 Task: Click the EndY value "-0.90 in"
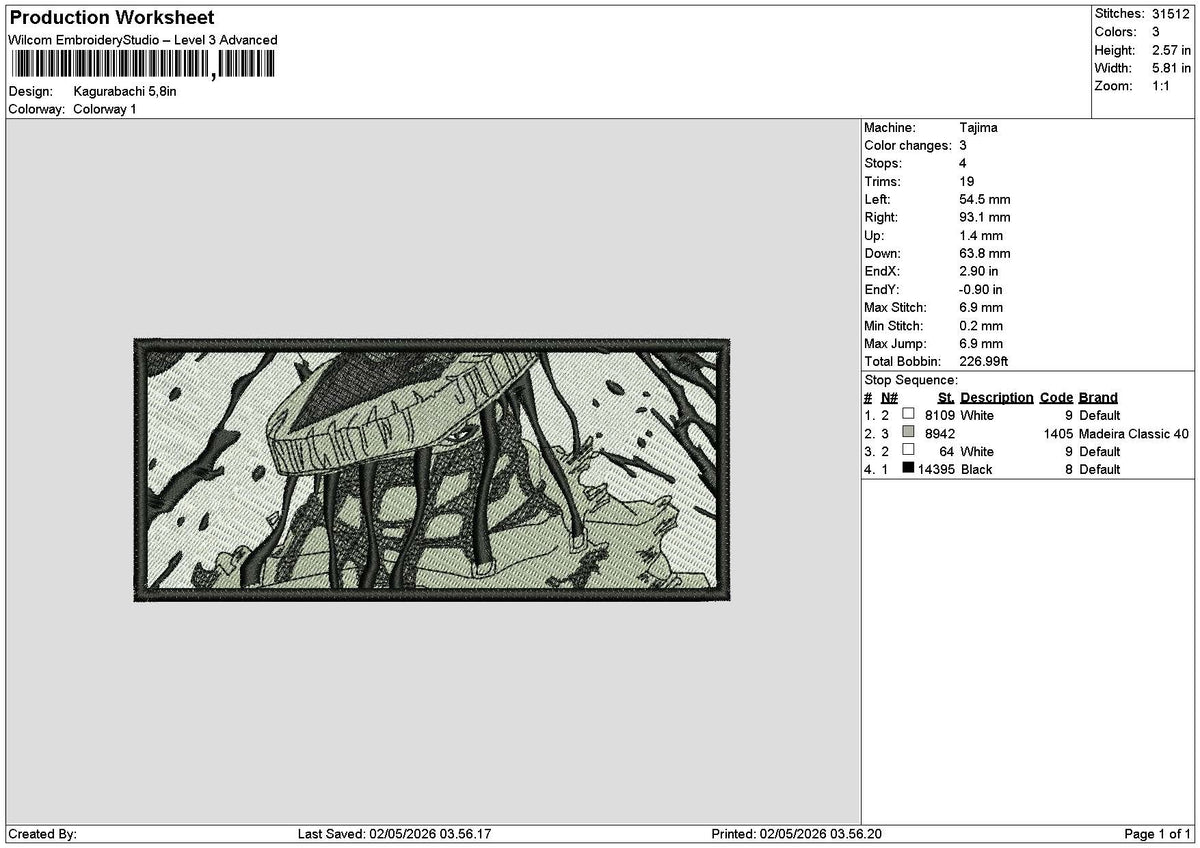tap(981, 289)
